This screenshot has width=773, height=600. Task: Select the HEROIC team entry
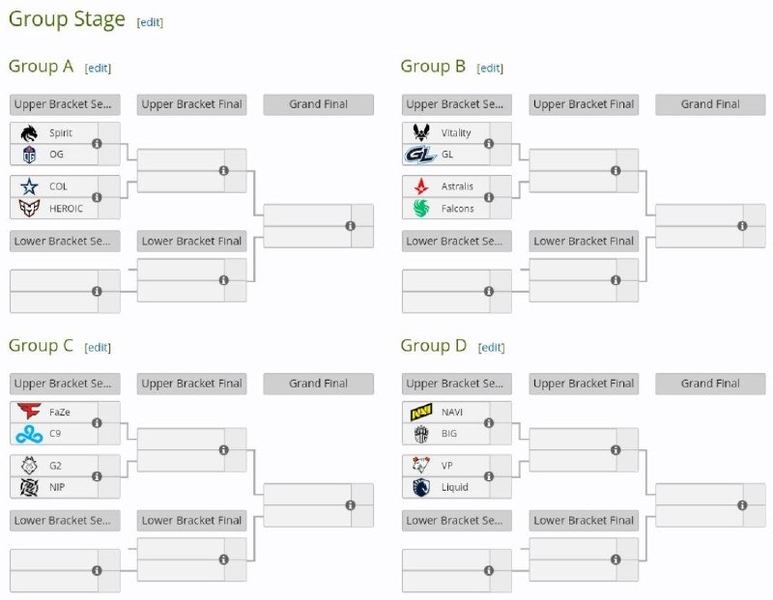point(66,208)
